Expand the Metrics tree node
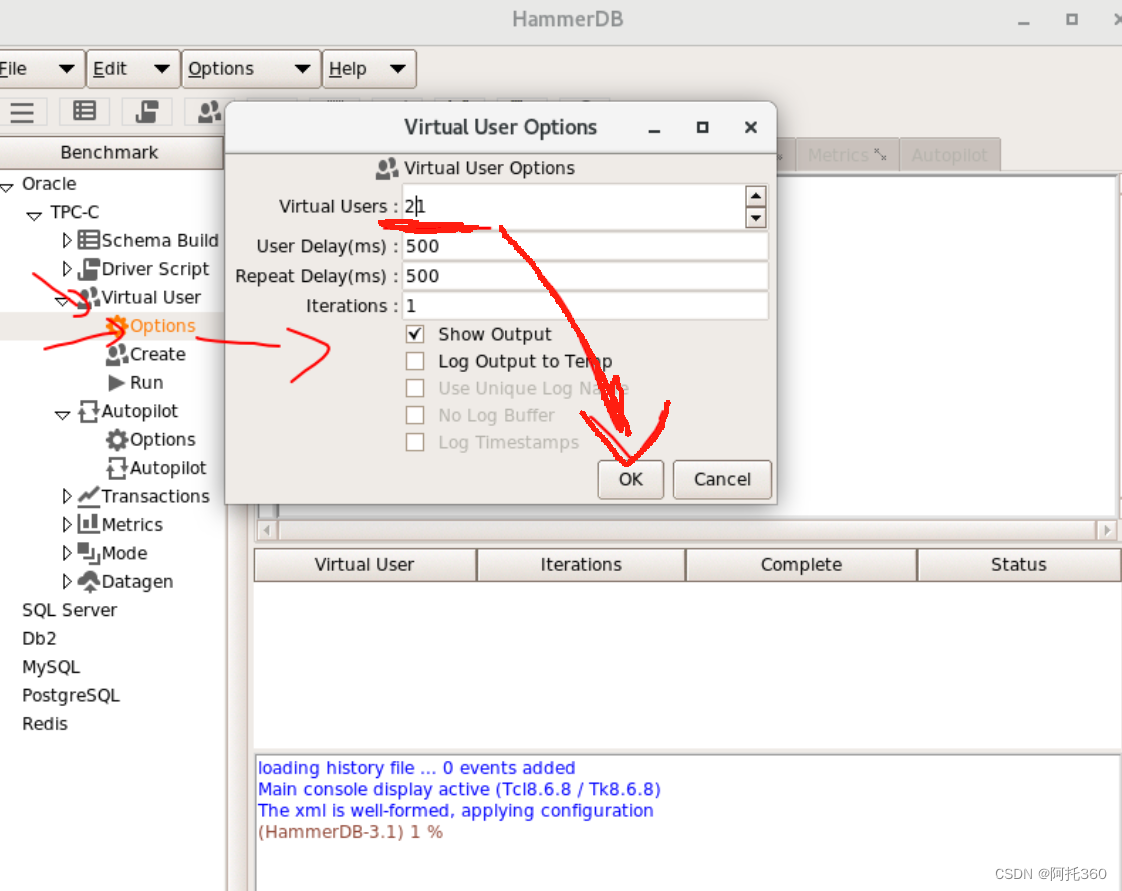 tap(67, 525)
